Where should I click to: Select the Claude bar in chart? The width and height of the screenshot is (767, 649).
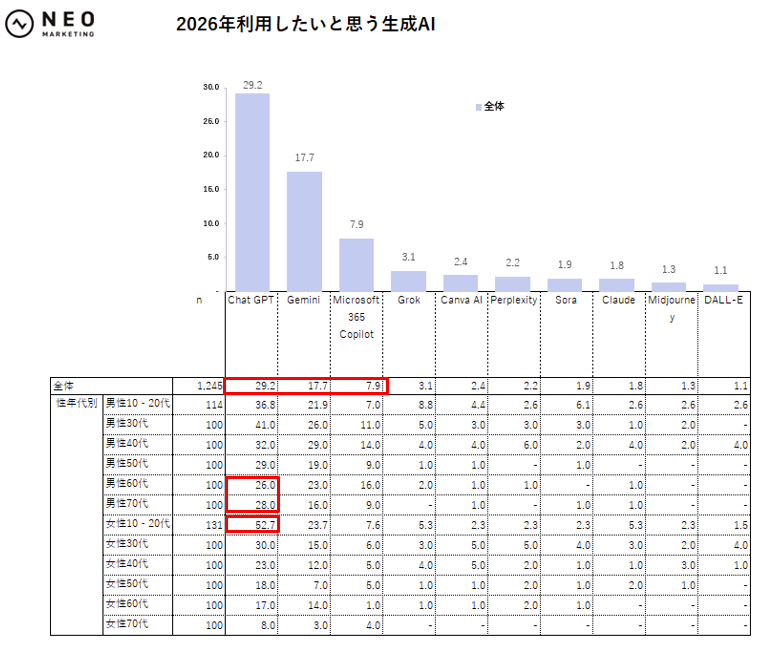coord(617,285)
